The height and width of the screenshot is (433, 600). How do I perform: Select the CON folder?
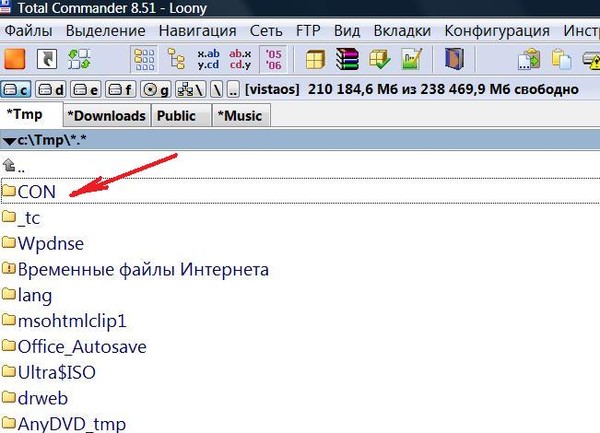35,190
